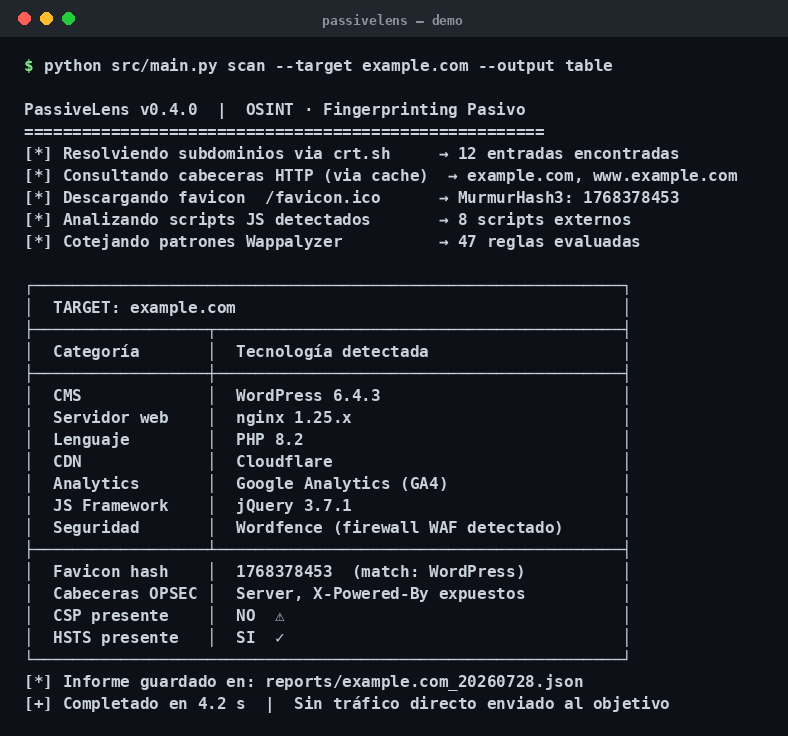This screenshot has width=788, height=736.
Task: Click the 'Servidor web' category cell
Action: coord(111,417)
